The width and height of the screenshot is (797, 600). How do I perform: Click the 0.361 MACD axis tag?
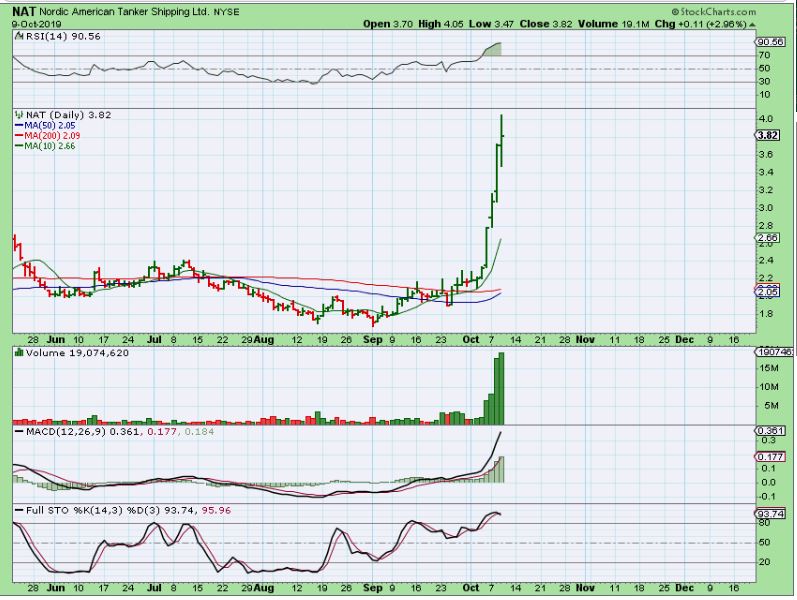point(770,431)
